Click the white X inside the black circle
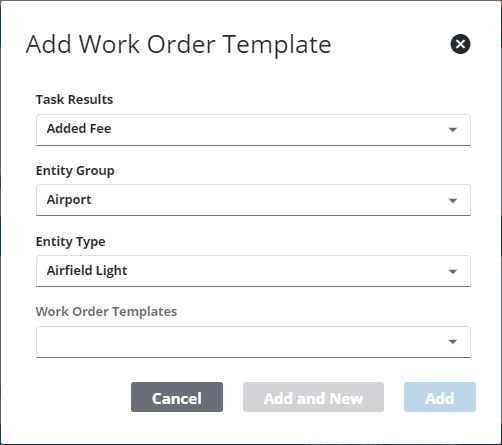Viewport: 502px width, 445px height. [x=460, y=44]
